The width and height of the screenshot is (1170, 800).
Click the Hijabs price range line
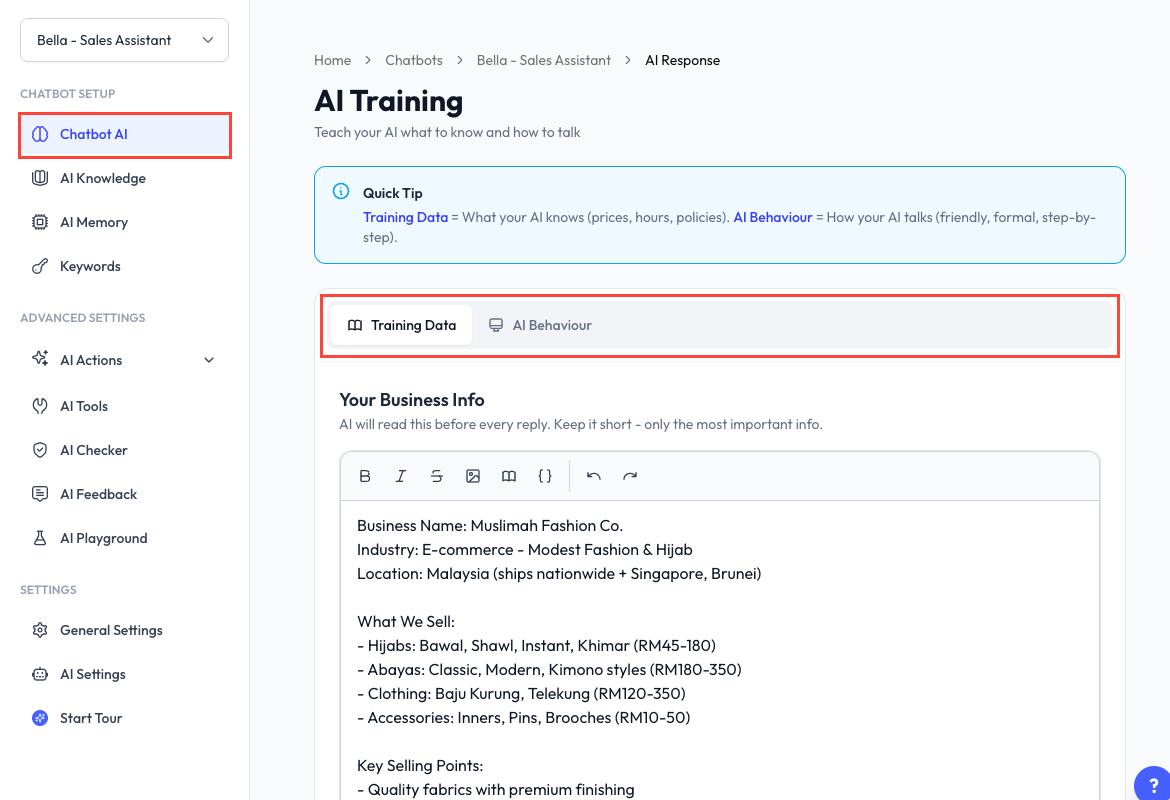pyautogui.click(x=536, y=646)
